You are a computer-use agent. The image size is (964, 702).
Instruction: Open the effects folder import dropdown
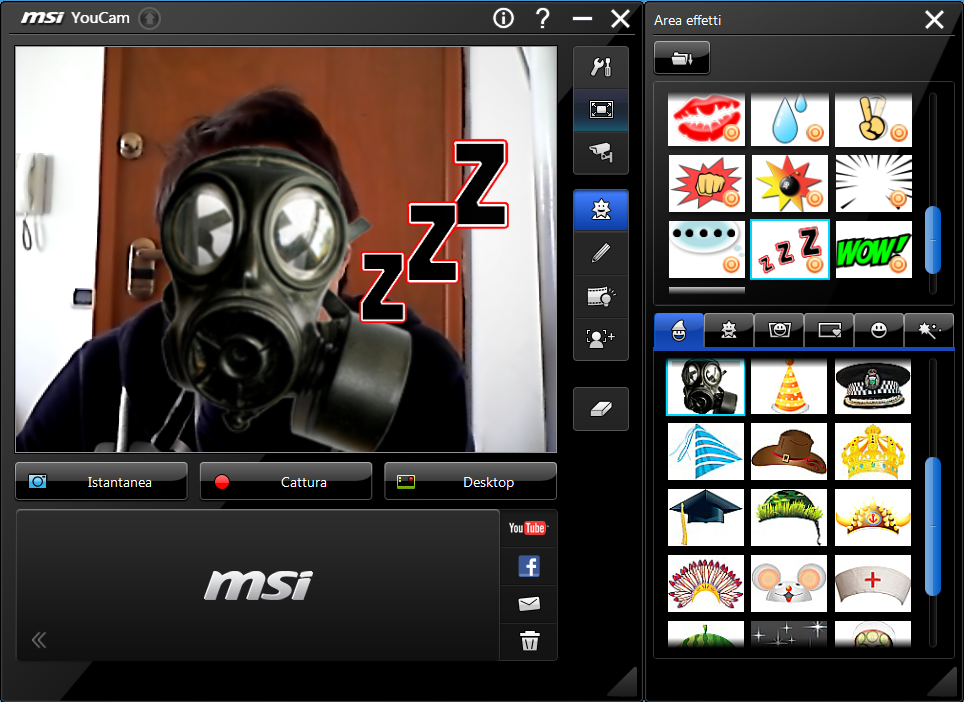[x=682, y=58]
